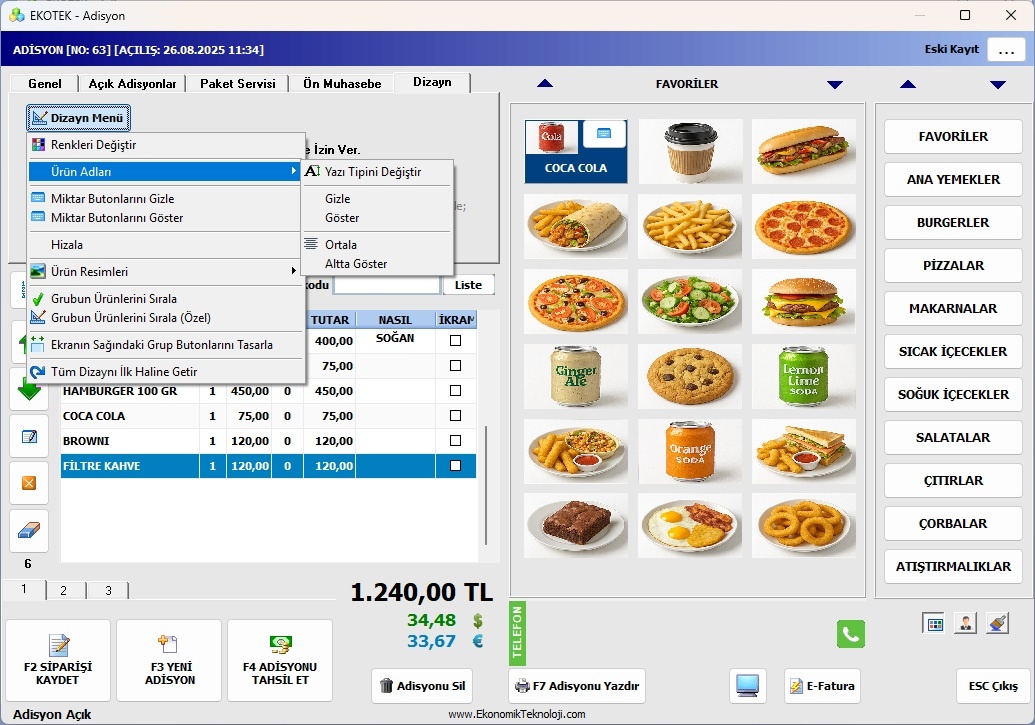Choose Renkleri Değiştir menu item
Viewport: 1035px width, 725px height.
click(x=165, y=145)
